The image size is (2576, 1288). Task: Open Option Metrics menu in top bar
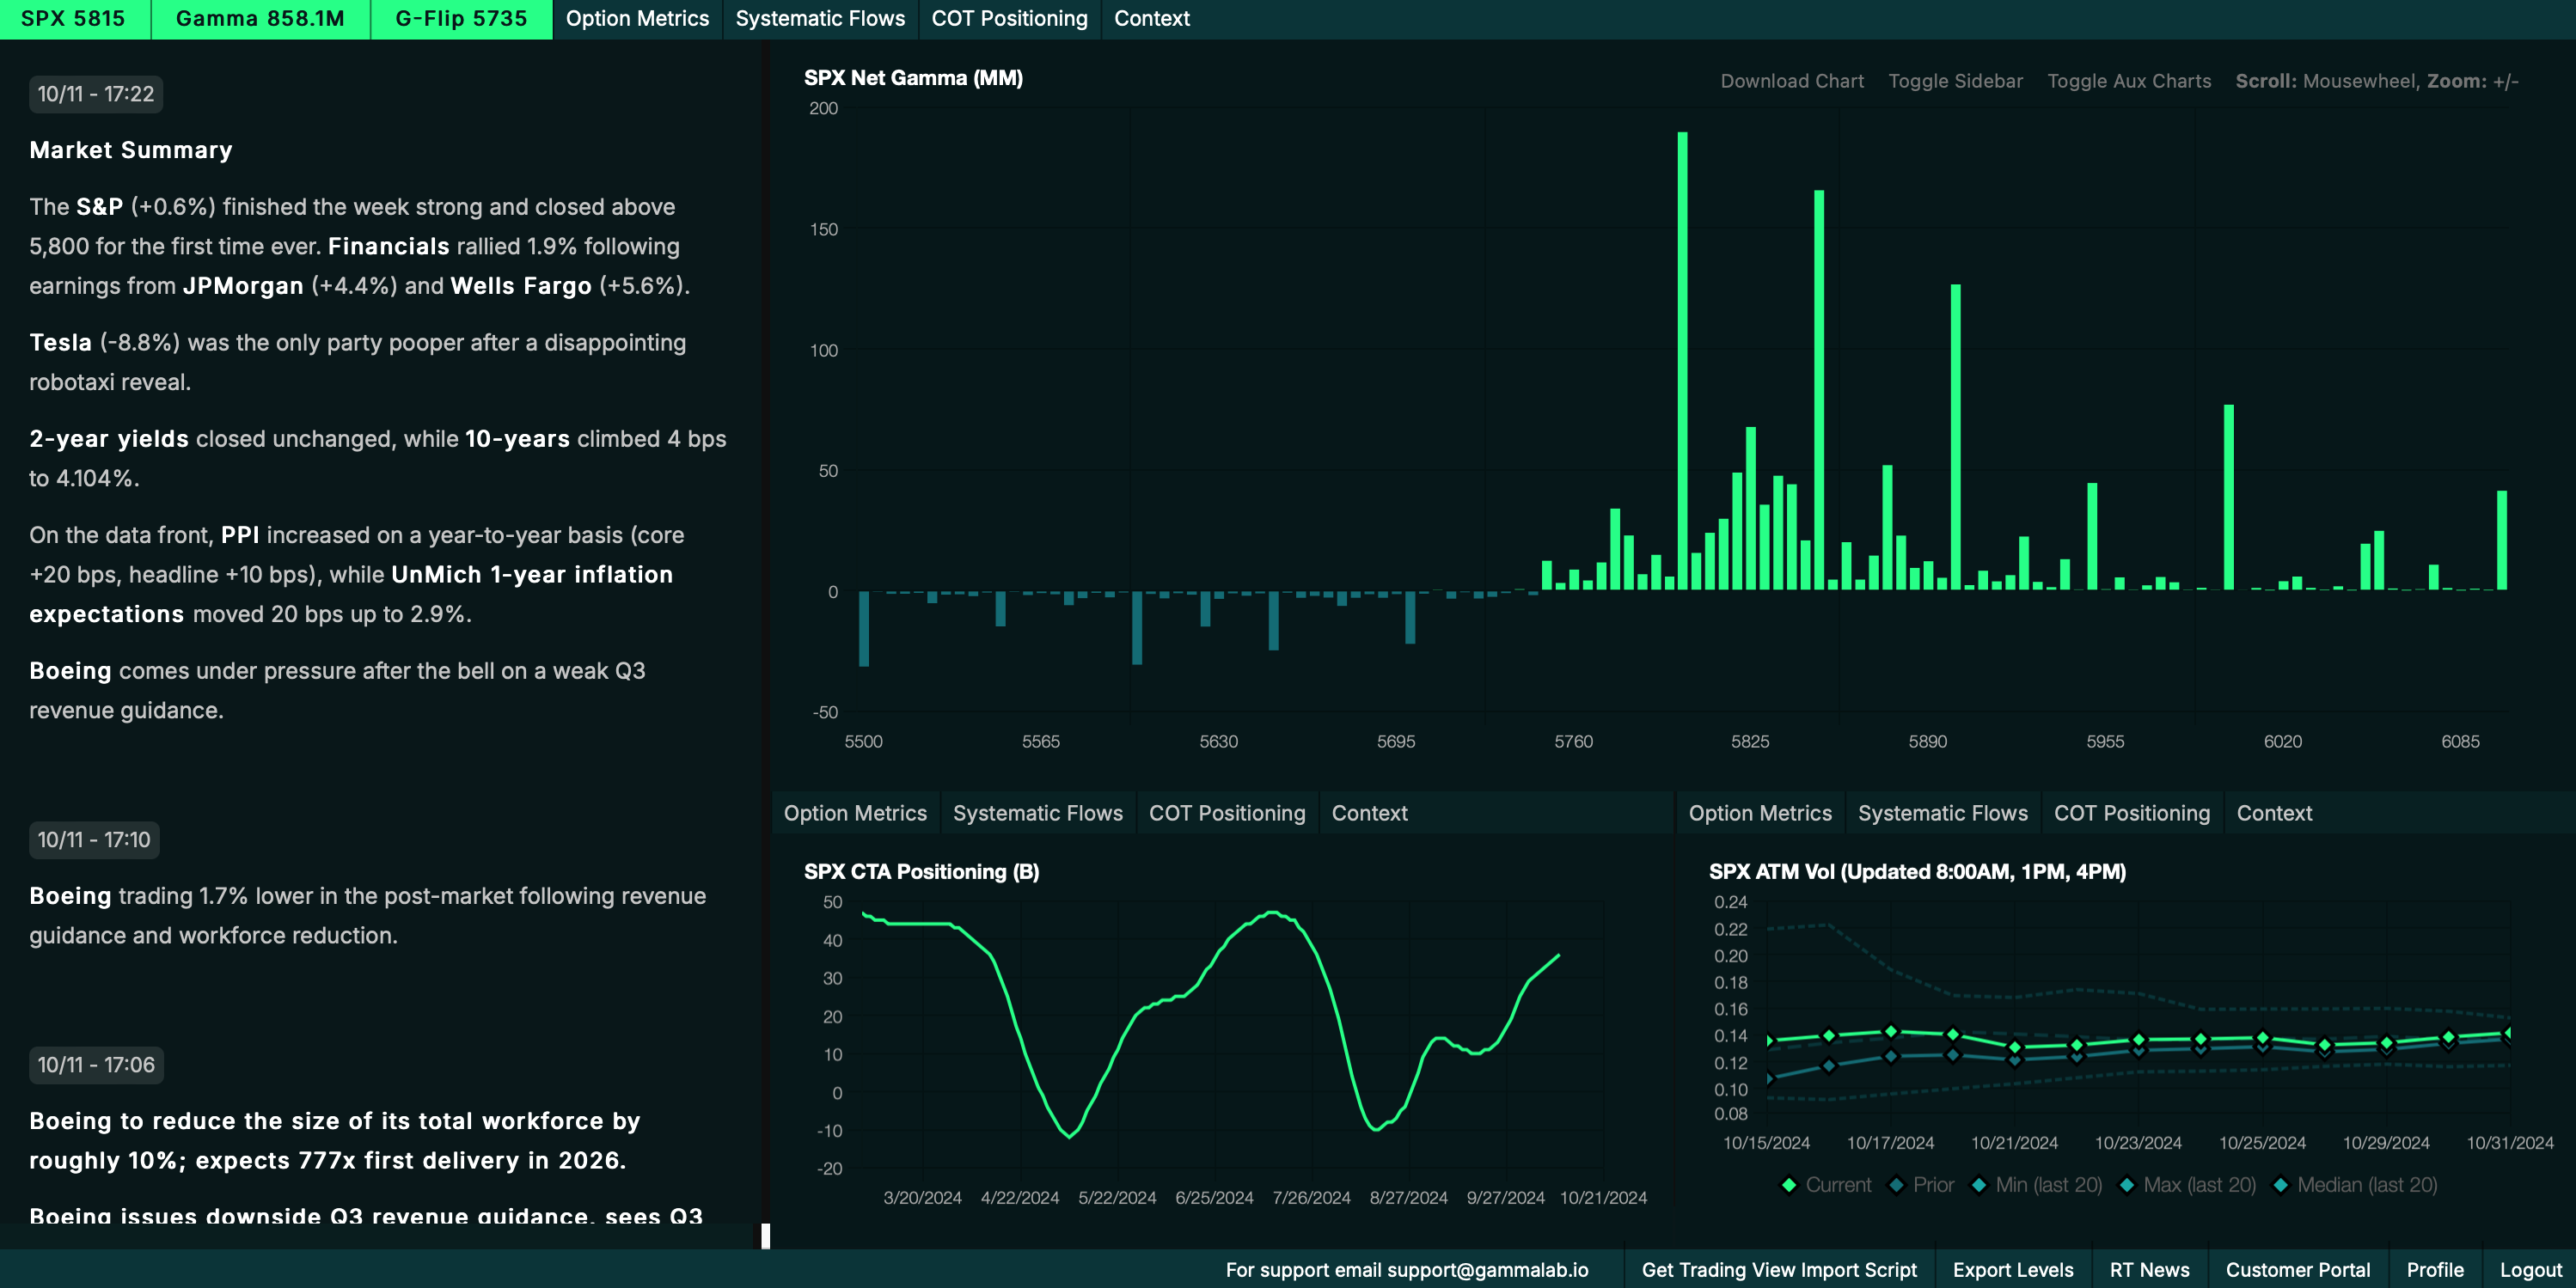[637, 19]
